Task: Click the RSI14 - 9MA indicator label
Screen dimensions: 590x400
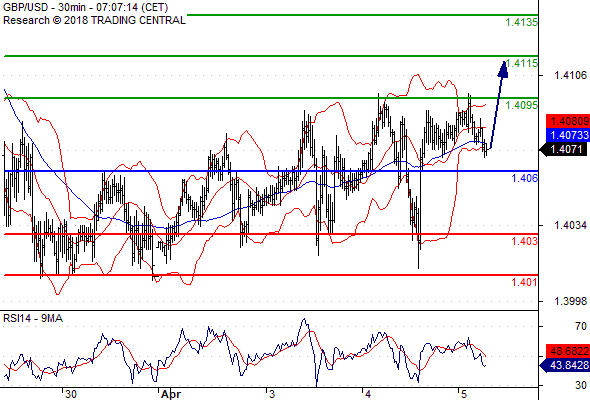Action: (33, 318)
